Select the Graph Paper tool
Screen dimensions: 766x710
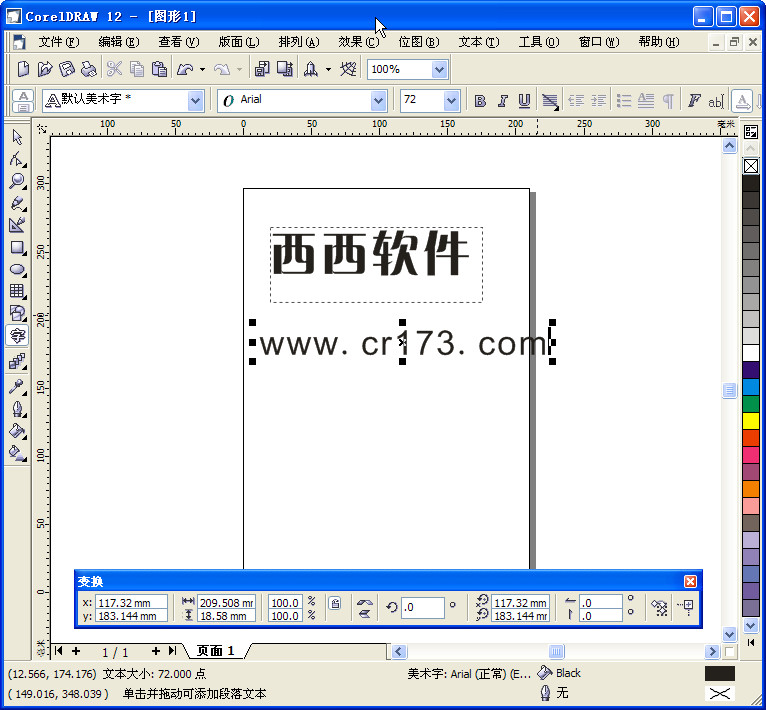point(17,291)
